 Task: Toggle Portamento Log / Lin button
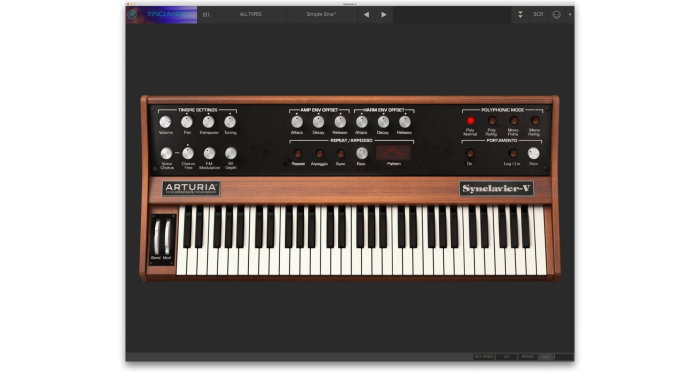click(x=512, y=153)
